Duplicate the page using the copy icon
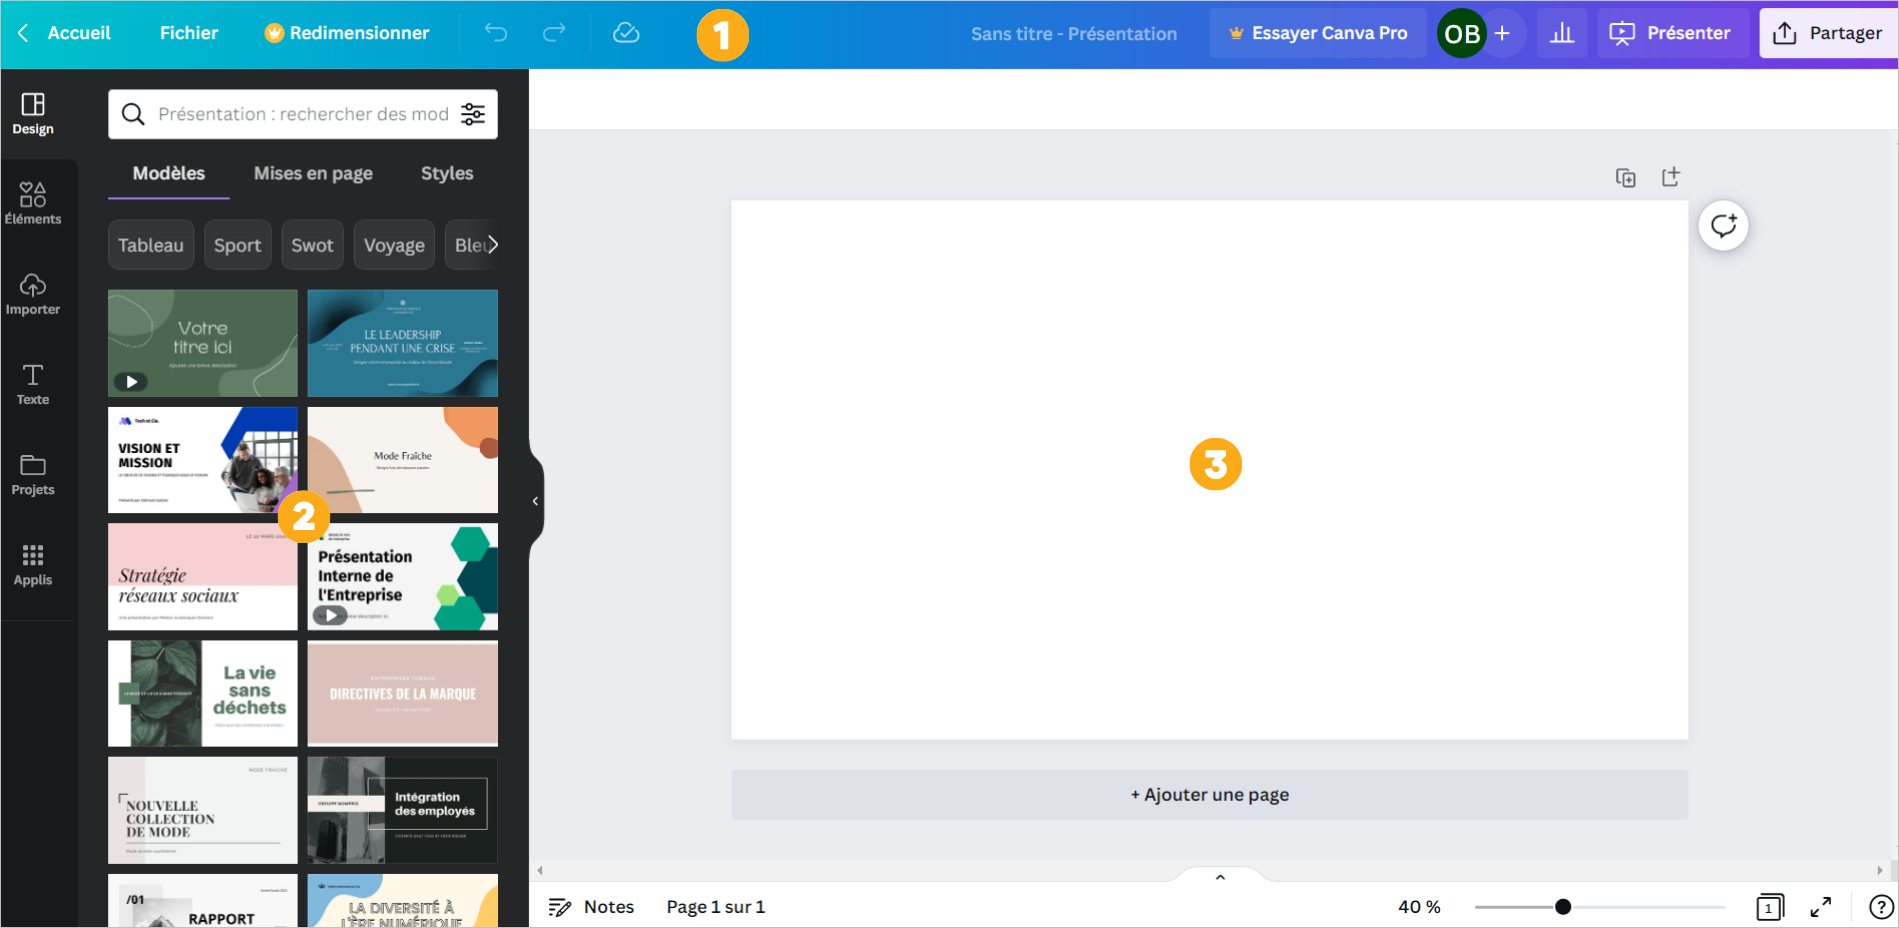This screenshot has width=1899, height=928. pos(1625,178)
